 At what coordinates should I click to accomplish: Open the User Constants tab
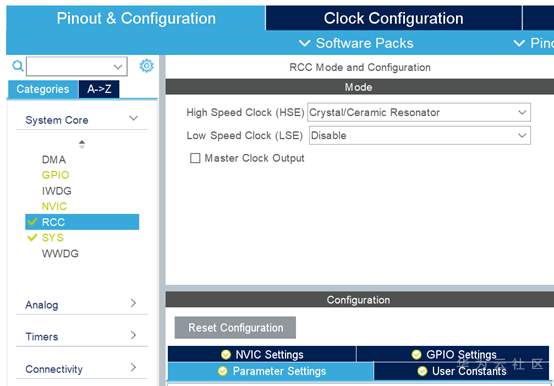coord(461,371)
